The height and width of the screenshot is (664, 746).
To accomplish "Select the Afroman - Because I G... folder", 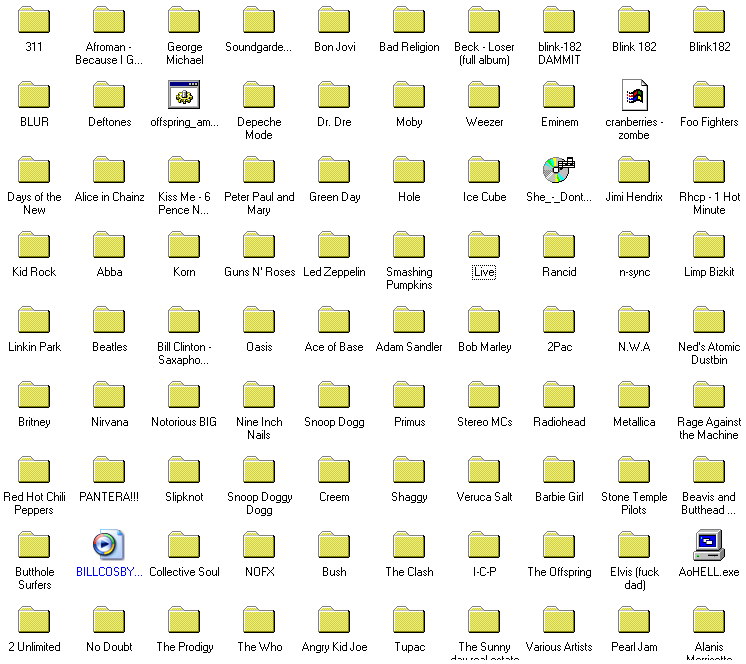I will click(109, 20).
